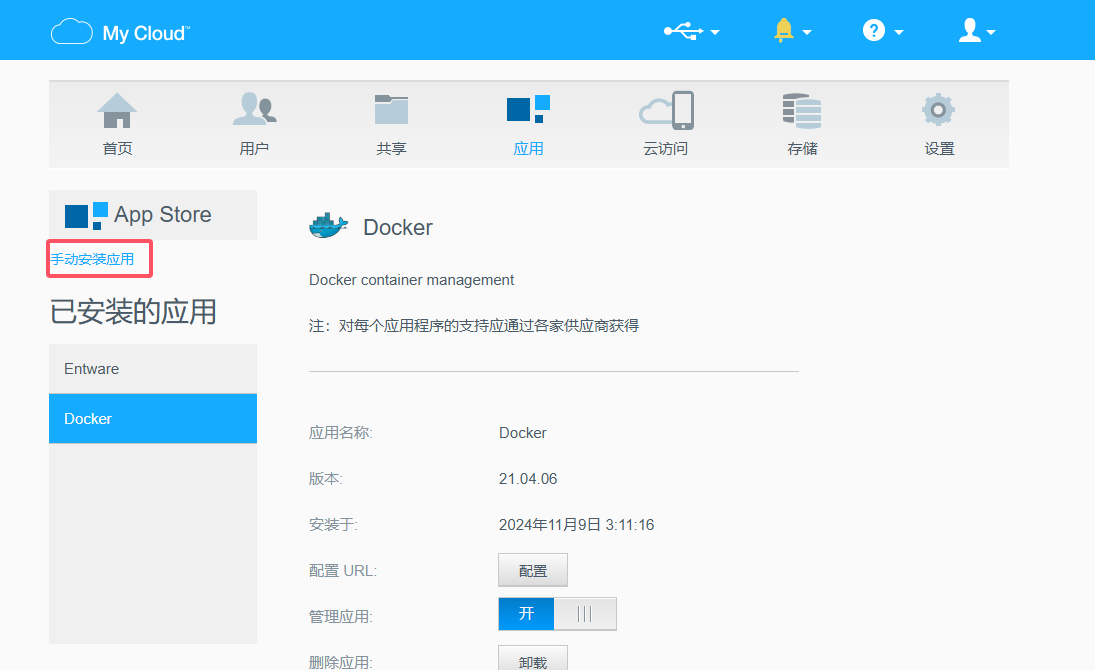The height and width of the screenshot is (670, 1095).
Task: Click the 首页 tab label
Action: coord(117,149)
